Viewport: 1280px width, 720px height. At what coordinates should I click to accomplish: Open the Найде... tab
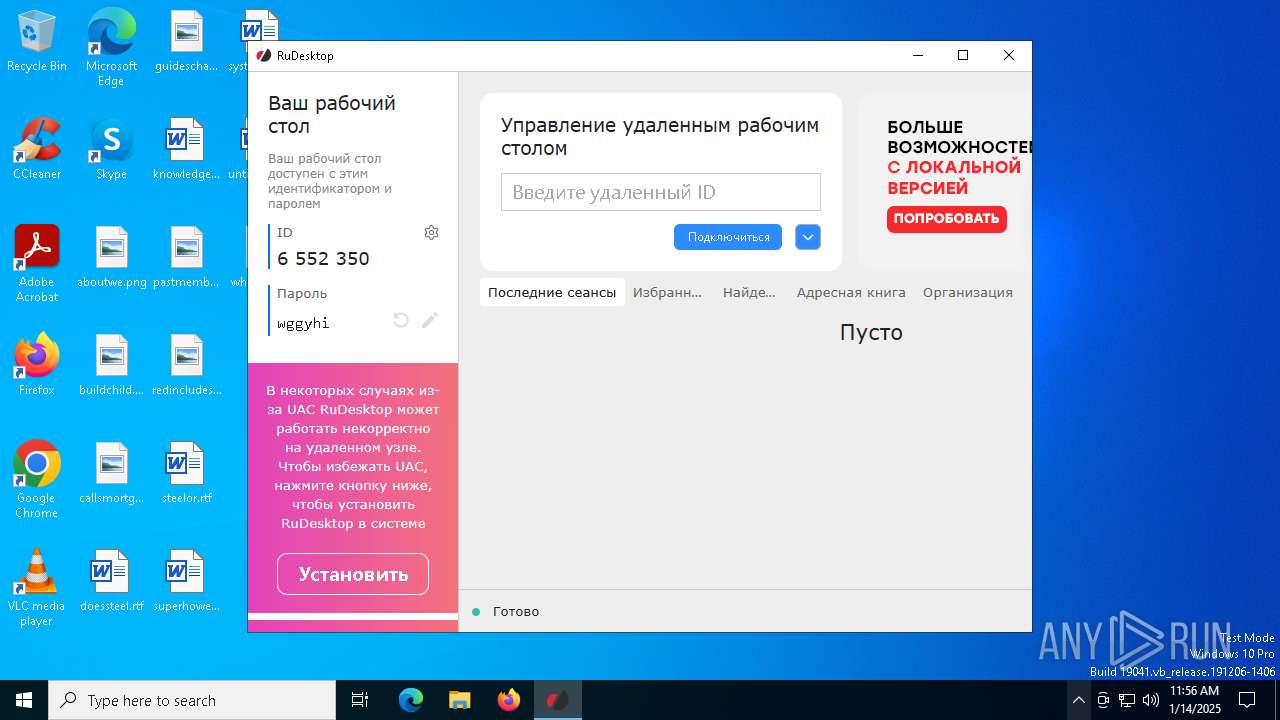point(749,292)
